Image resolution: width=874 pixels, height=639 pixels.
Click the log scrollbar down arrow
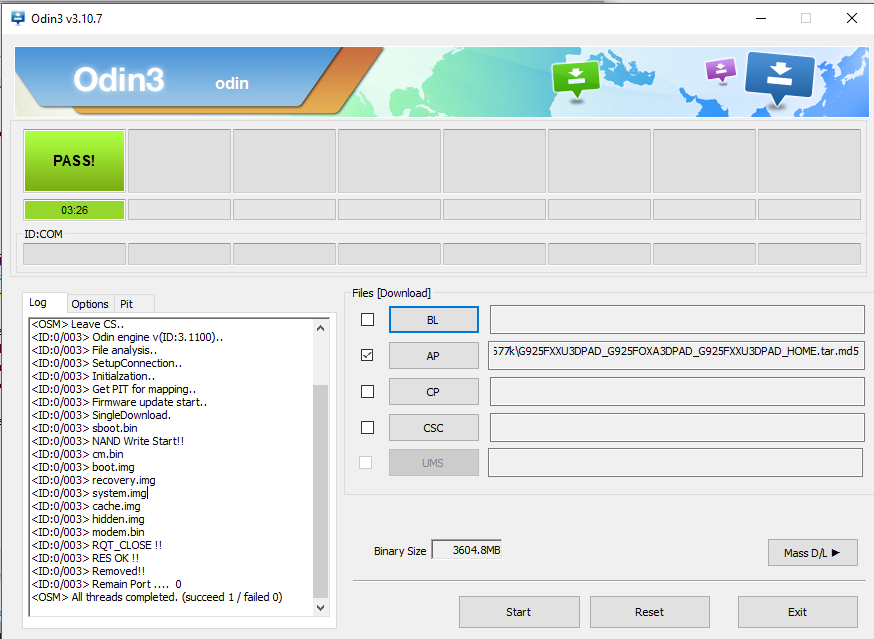(321, 608)
